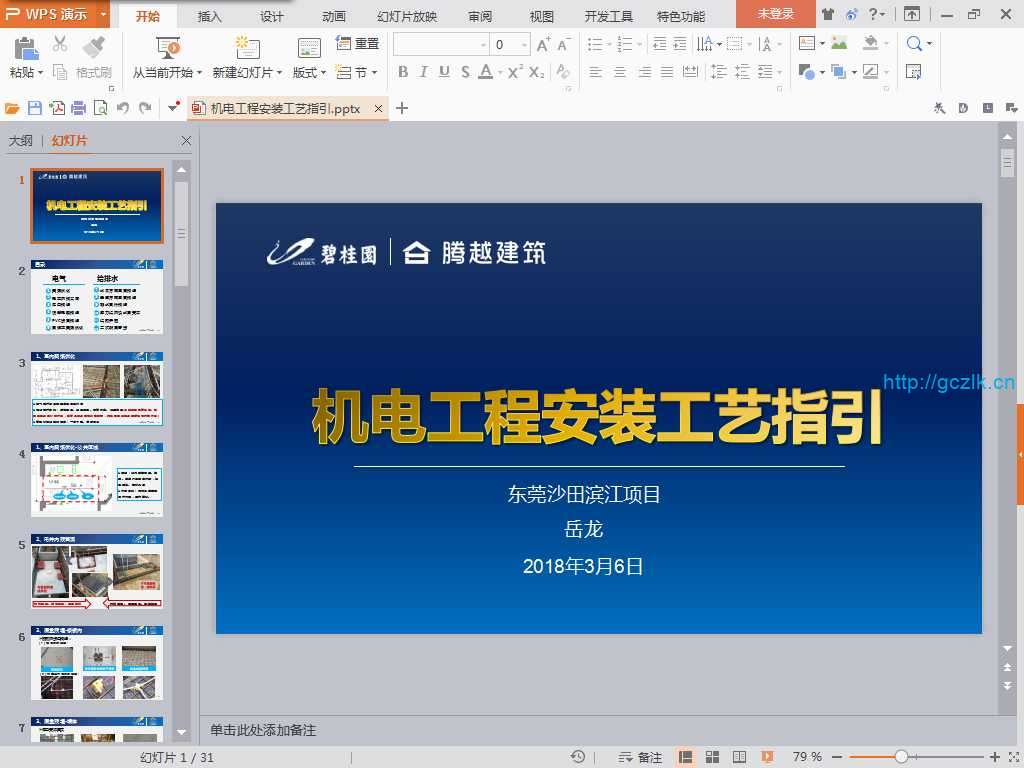Viewport: 1024px width, 768px height.
Task: Switch to slide sorter view in status bar
Action: [713, 757]
